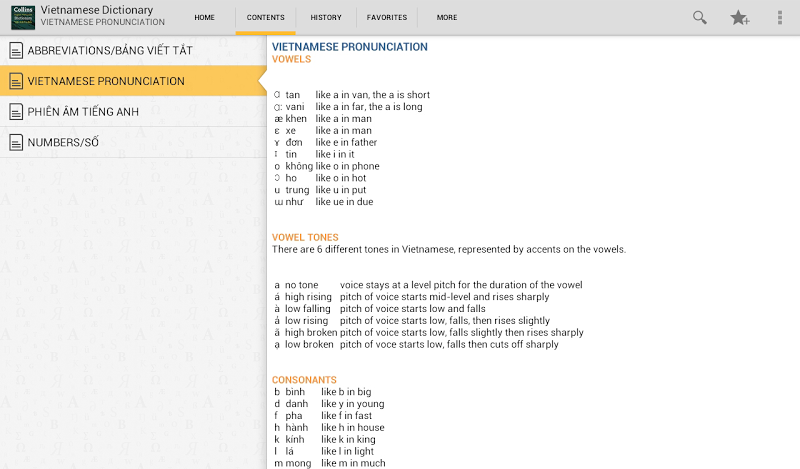Open the three-dot overflow menu
800x469 pixels.
click(x=780, y=17)
